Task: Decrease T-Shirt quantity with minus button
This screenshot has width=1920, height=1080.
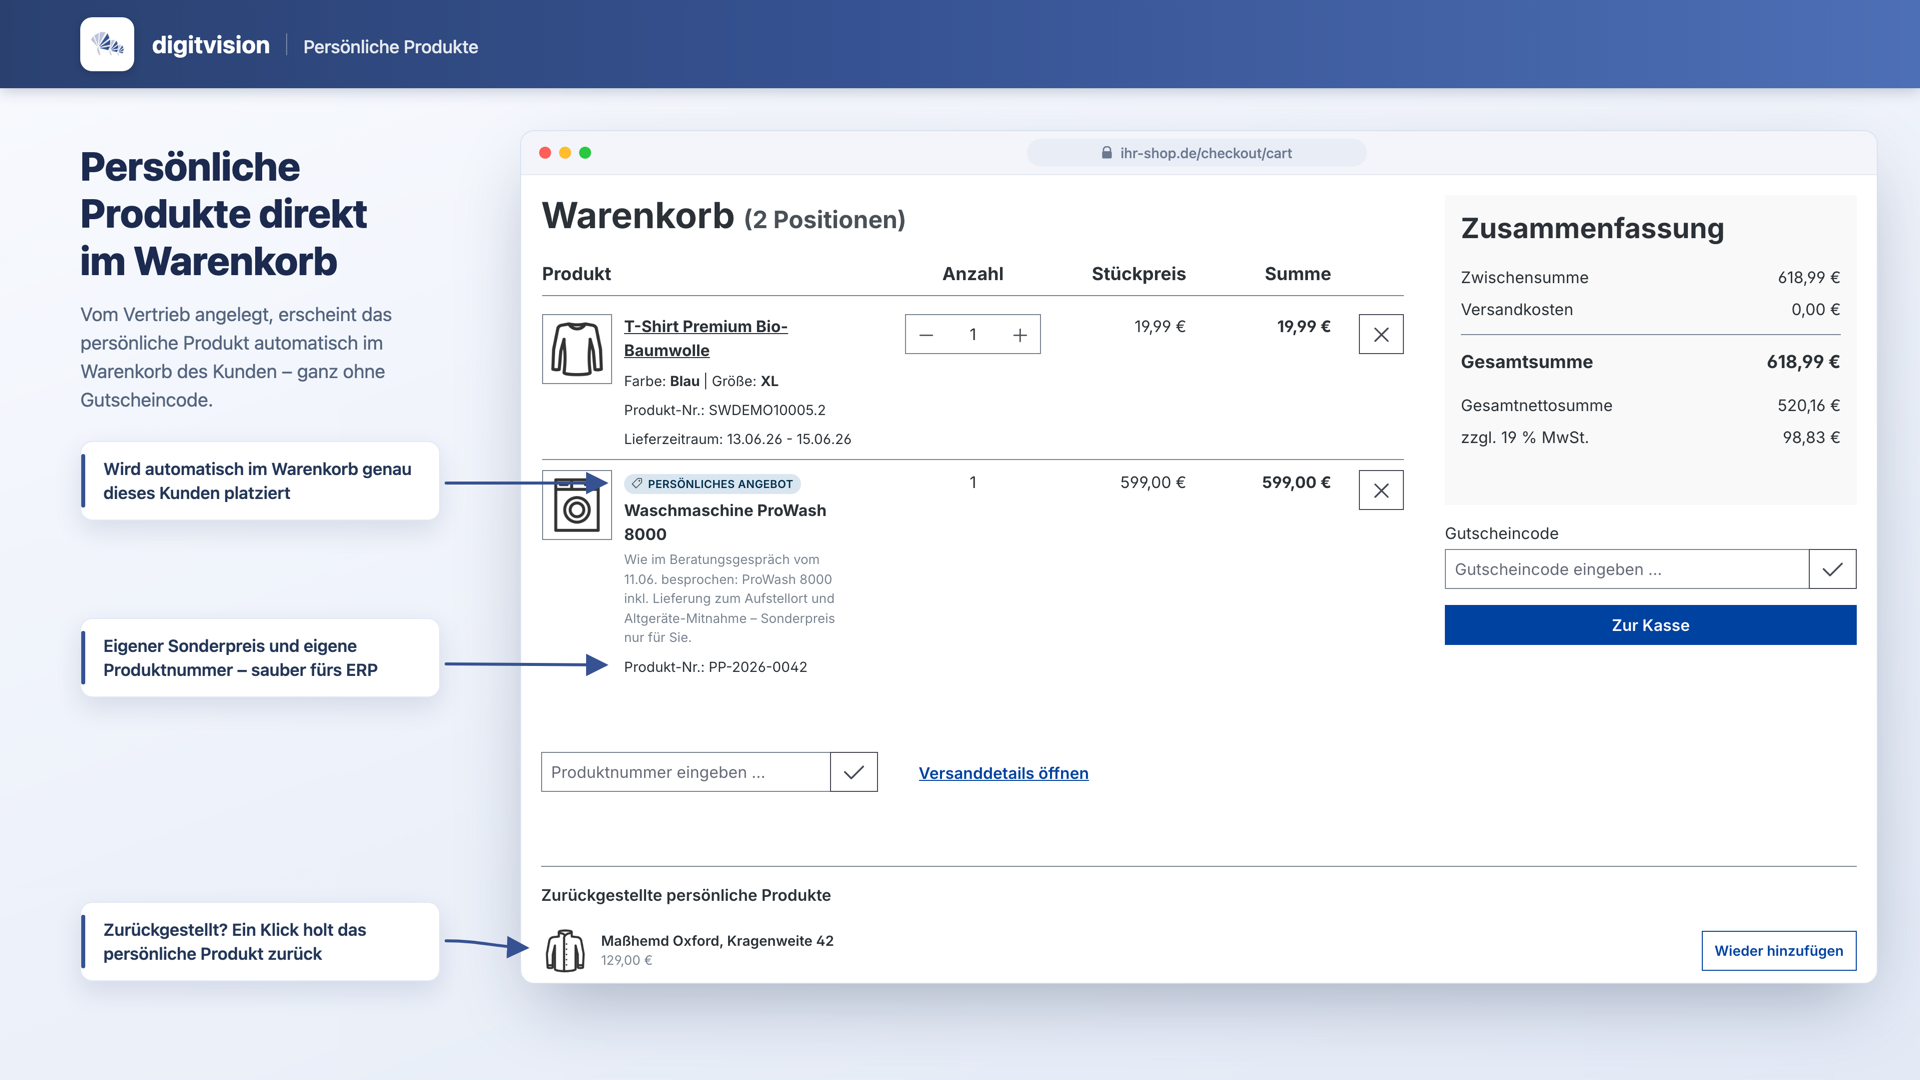Action: [926, 335]
